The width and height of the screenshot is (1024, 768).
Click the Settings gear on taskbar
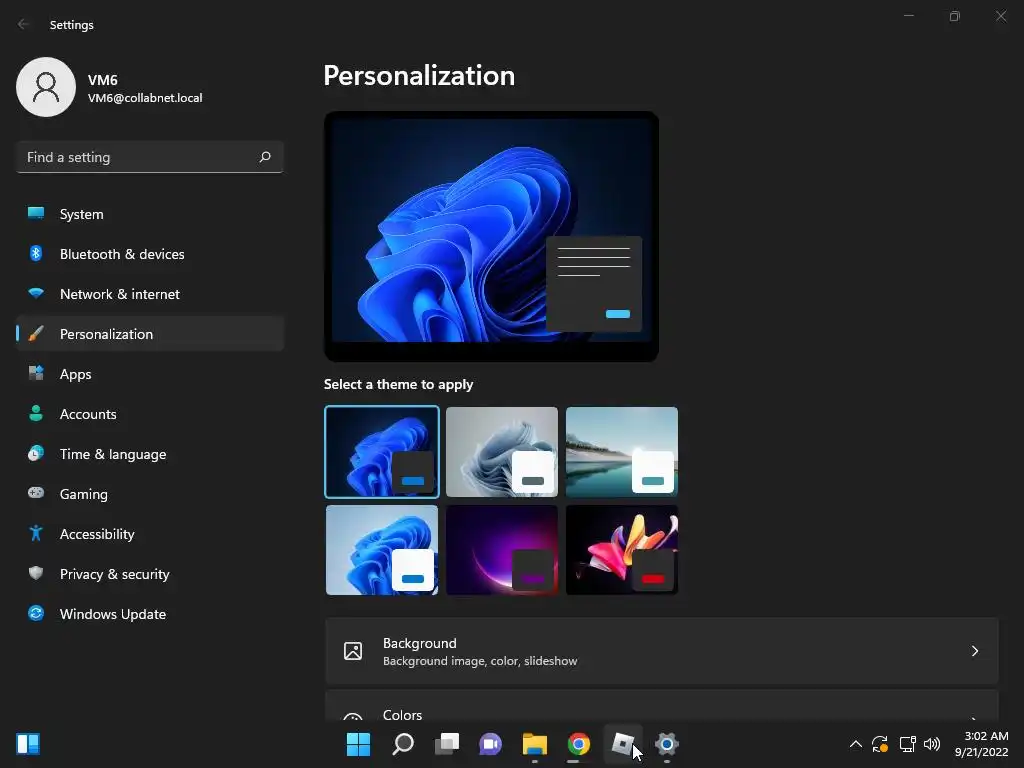pyautogui.click(x=667, y=744)
